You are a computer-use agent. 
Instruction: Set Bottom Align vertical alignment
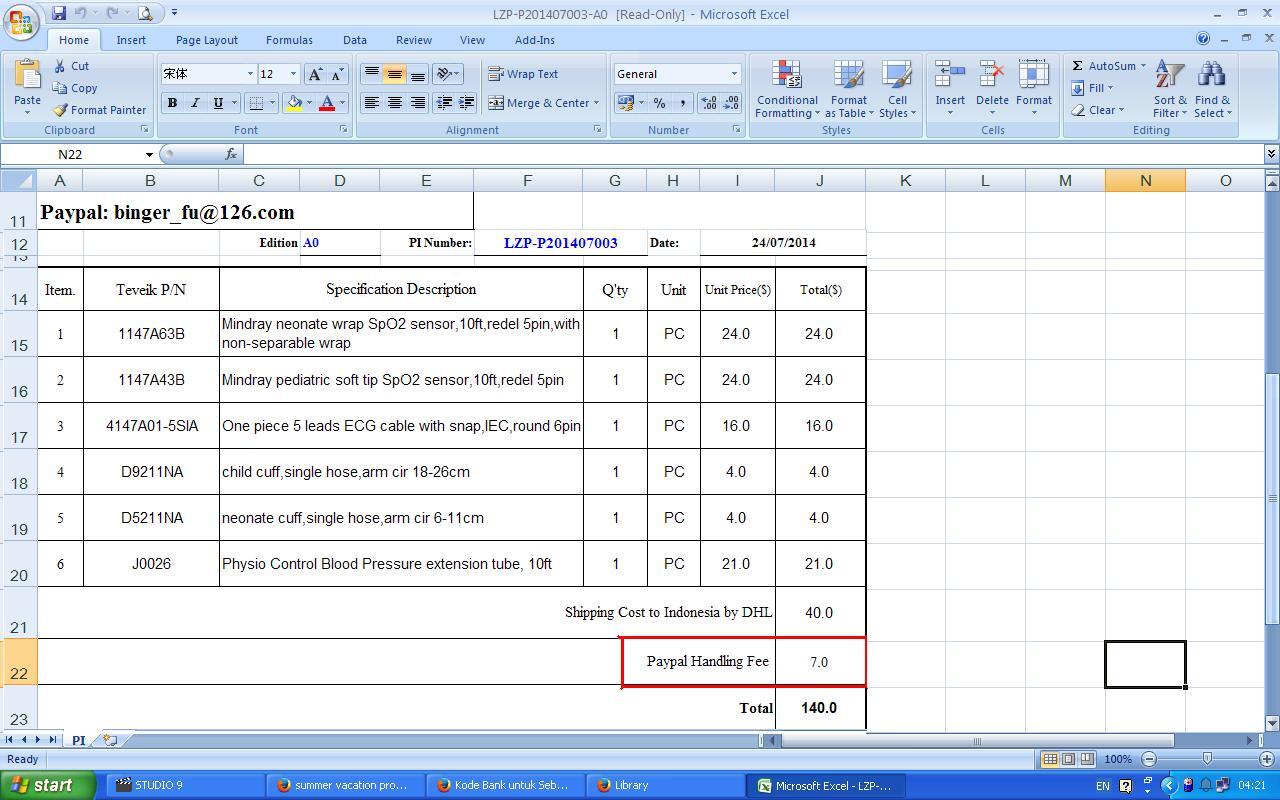[417, 74]
